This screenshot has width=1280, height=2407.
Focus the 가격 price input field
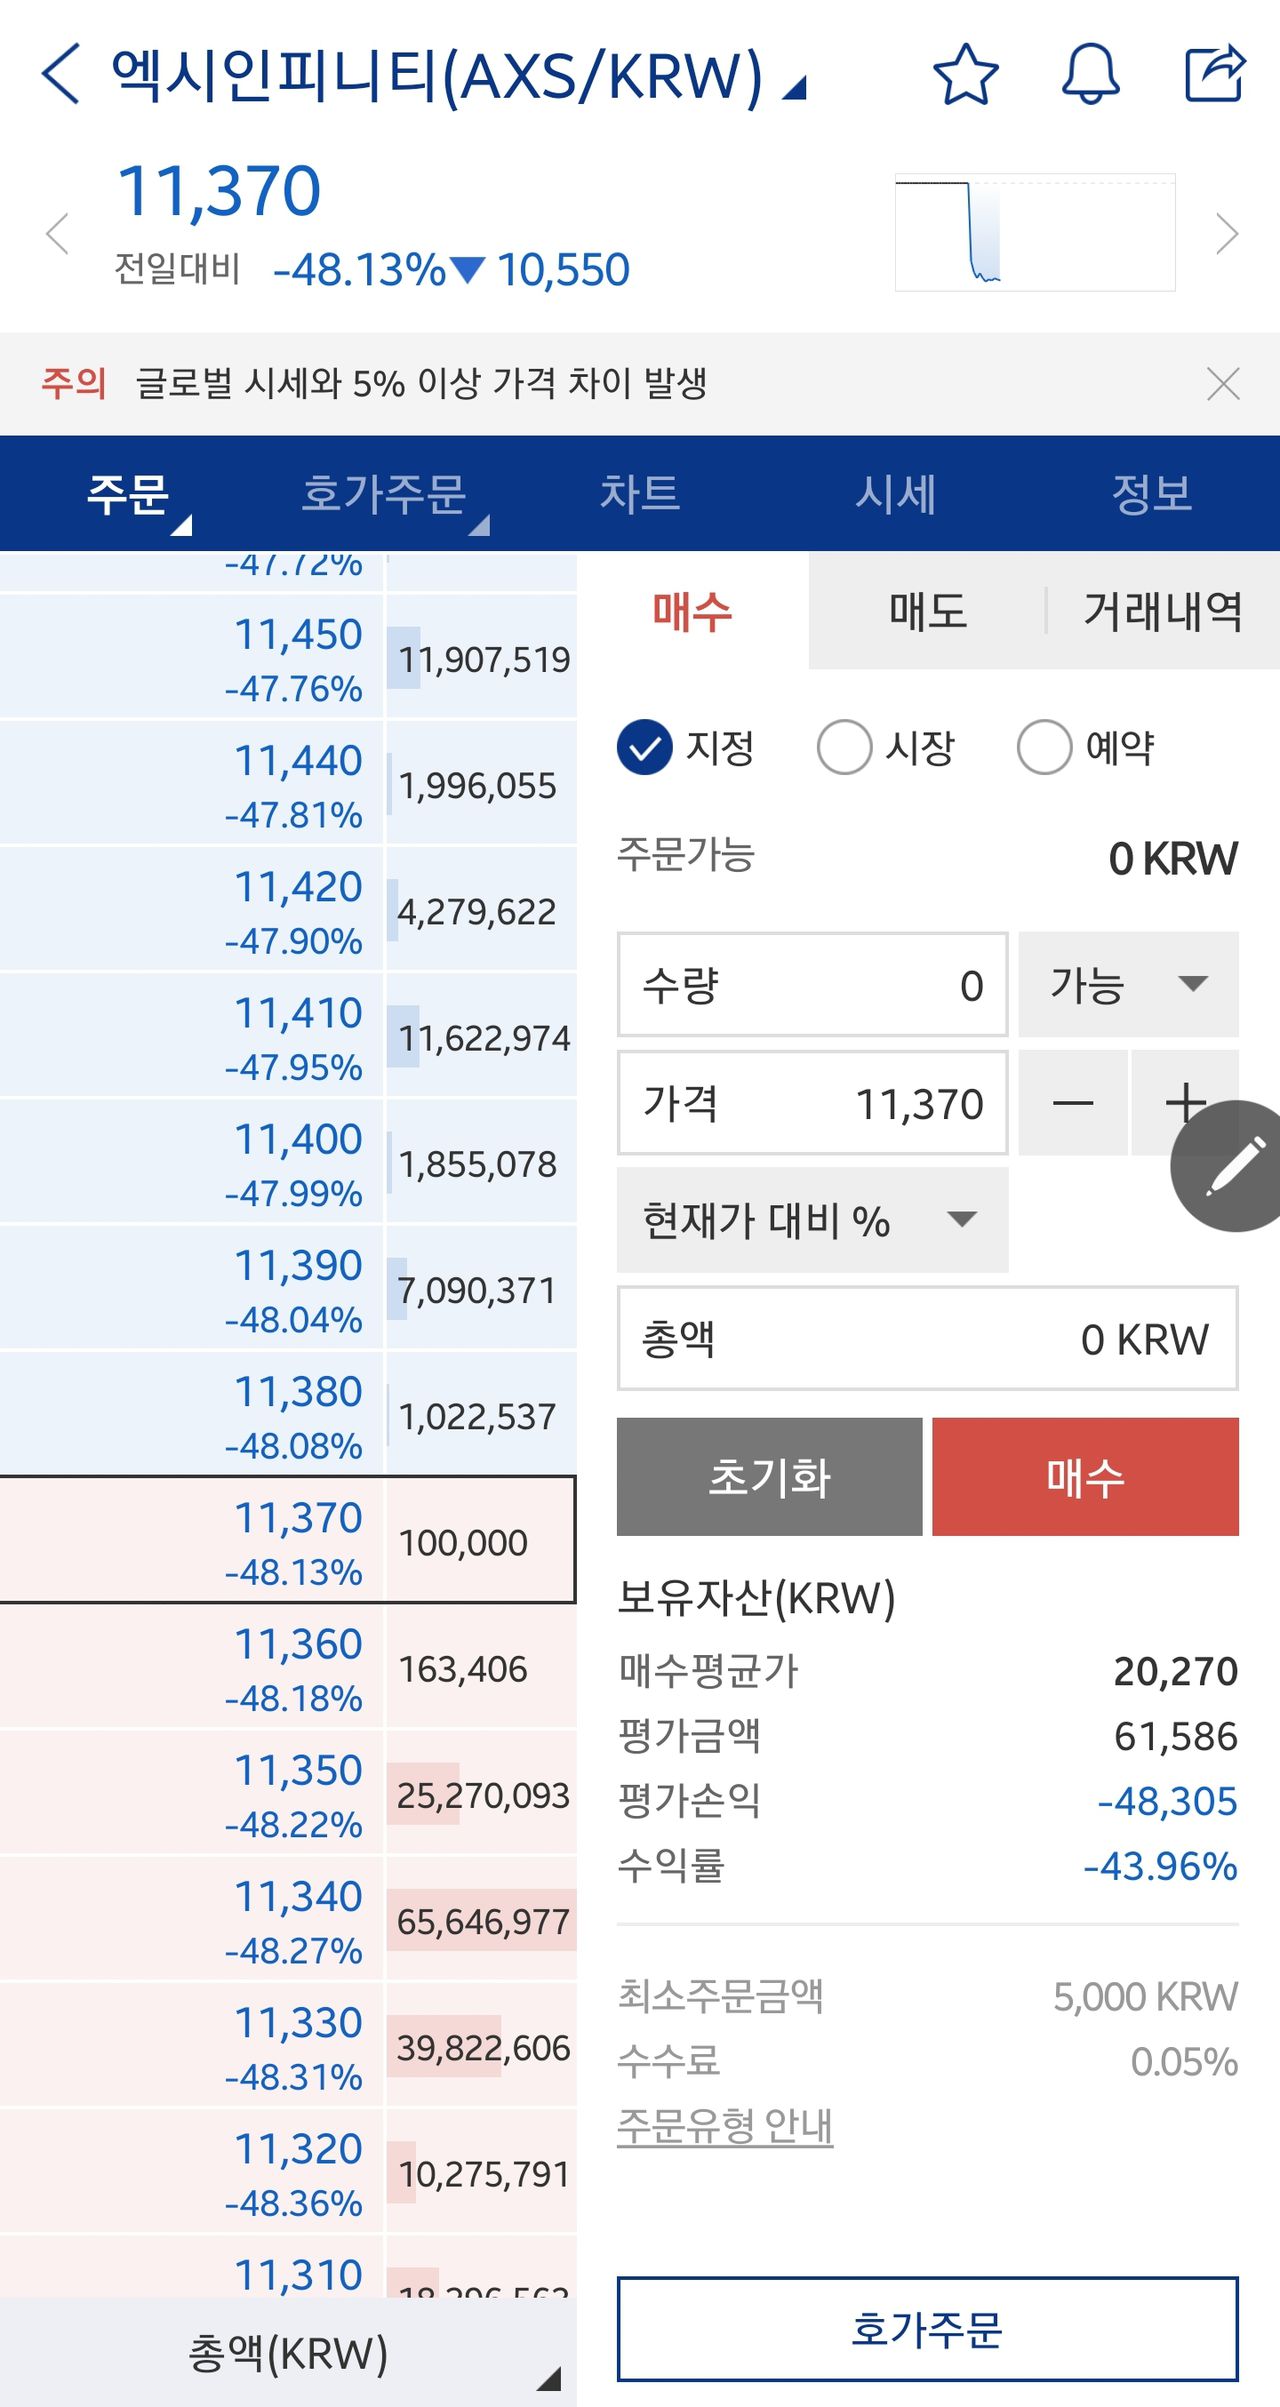pyautogui.click(x=812, y=1103)
